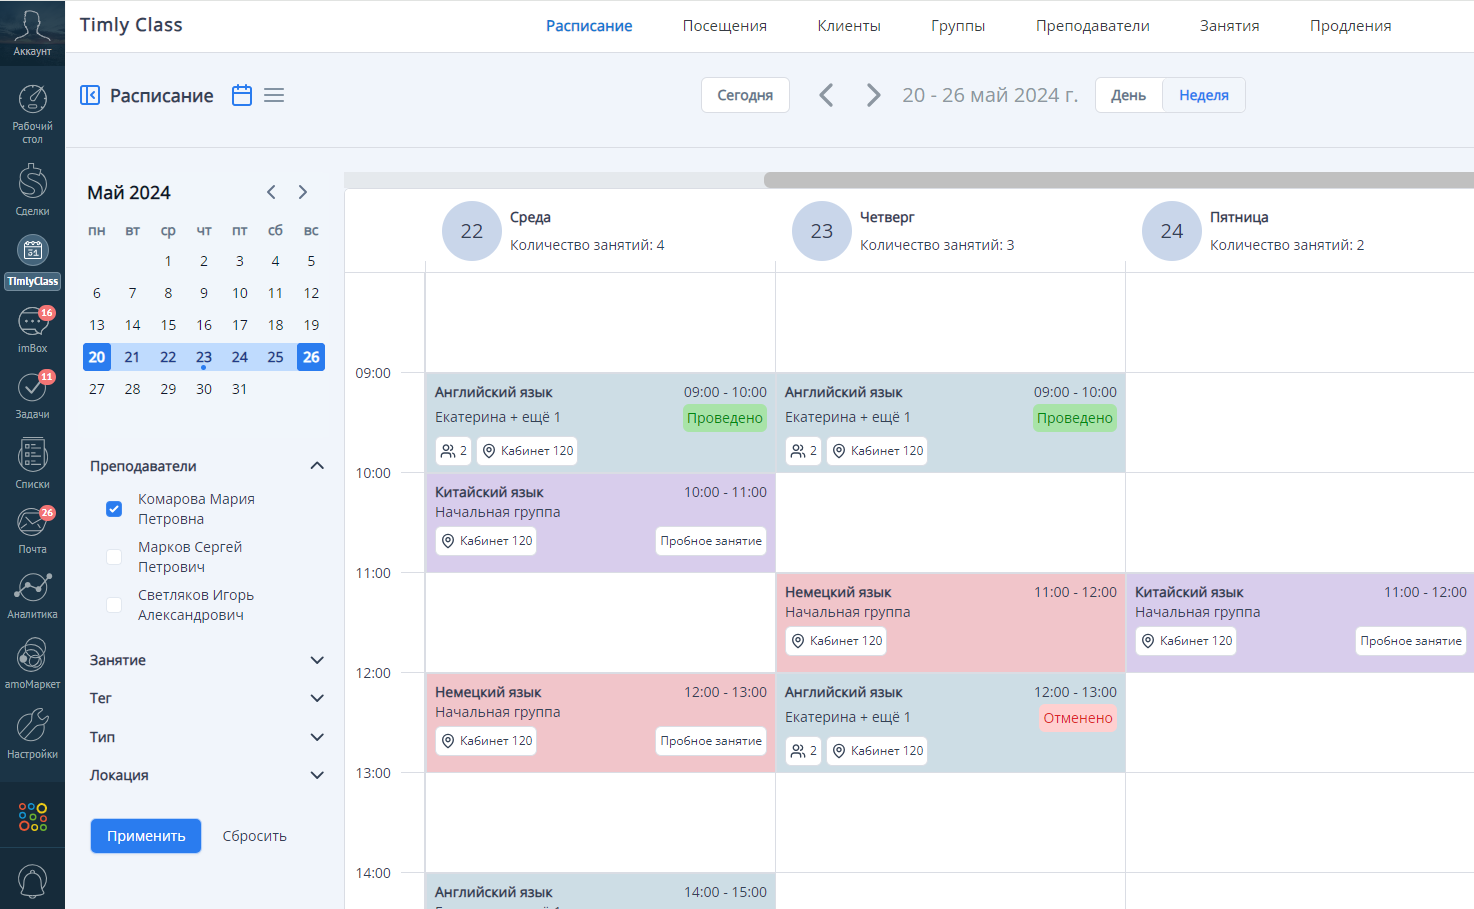This screenshot has height=909, width=1474.
Task: Click the Сбросить link to reset filters
Action: tap(253, 835)
